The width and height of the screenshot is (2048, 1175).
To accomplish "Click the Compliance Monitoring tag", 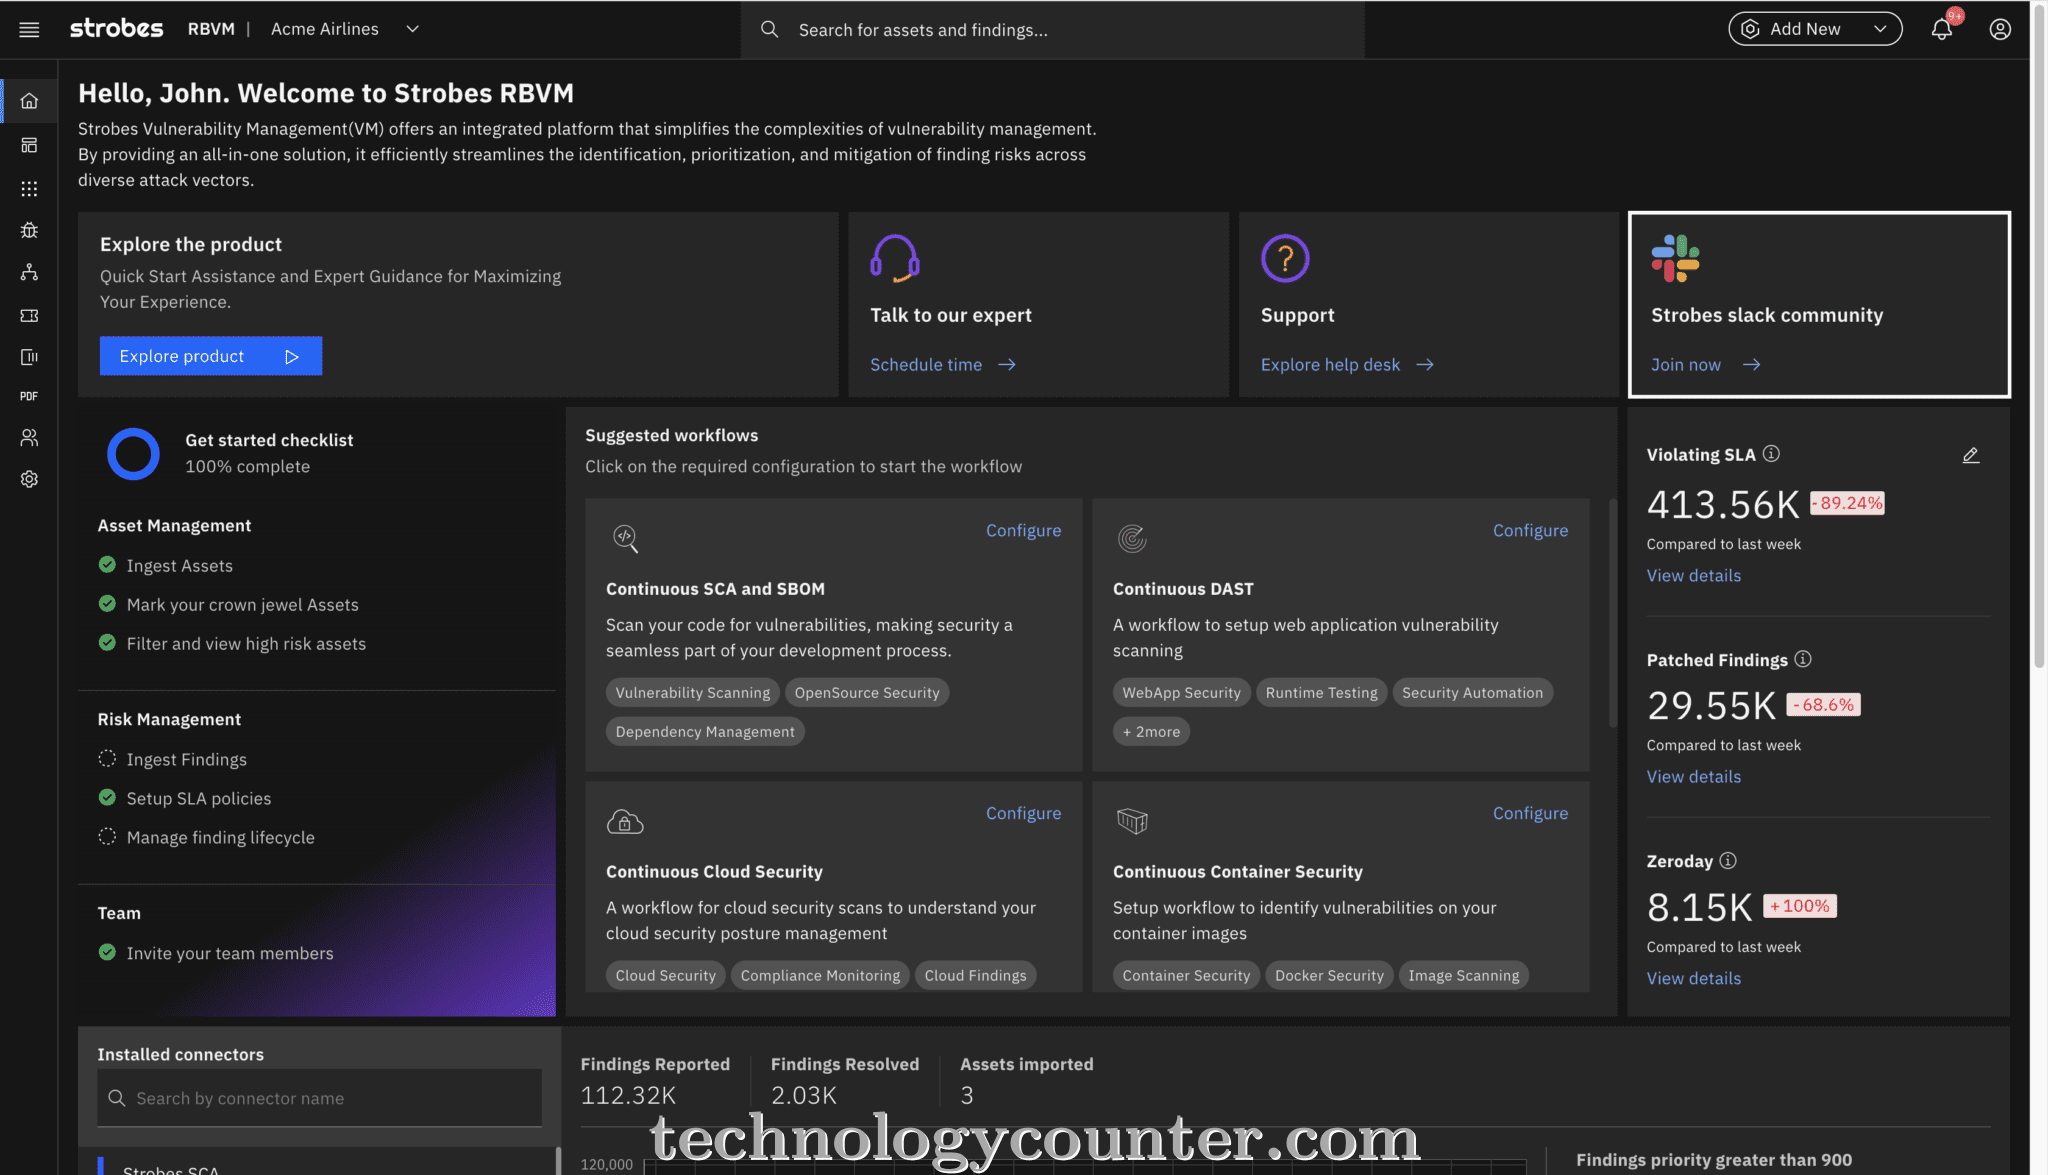I will click(820, 975).
